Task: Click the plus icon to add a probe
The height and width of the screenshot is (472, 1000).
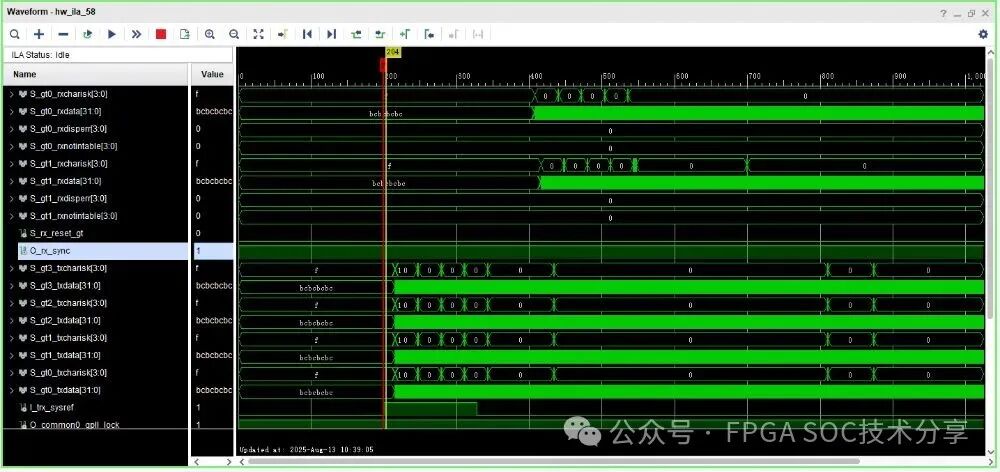Action: [39, 34]
